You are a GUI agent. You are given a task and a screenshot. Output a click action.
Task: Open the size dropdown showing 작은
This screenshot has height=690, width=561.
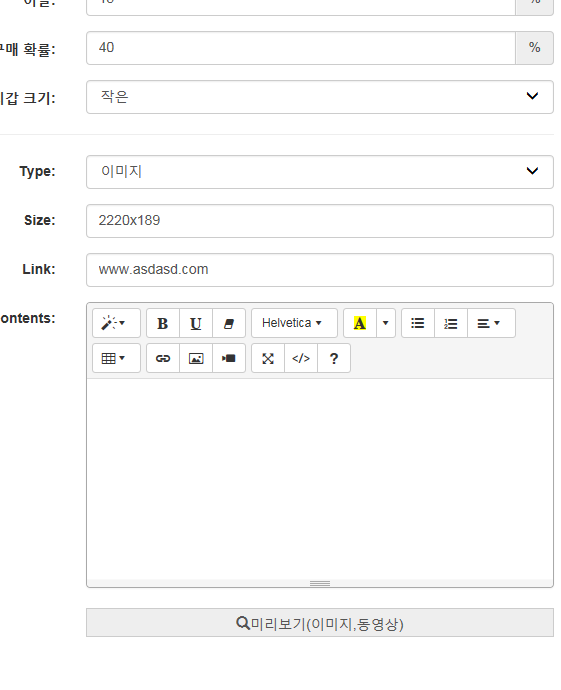click(x=320, y=97)
